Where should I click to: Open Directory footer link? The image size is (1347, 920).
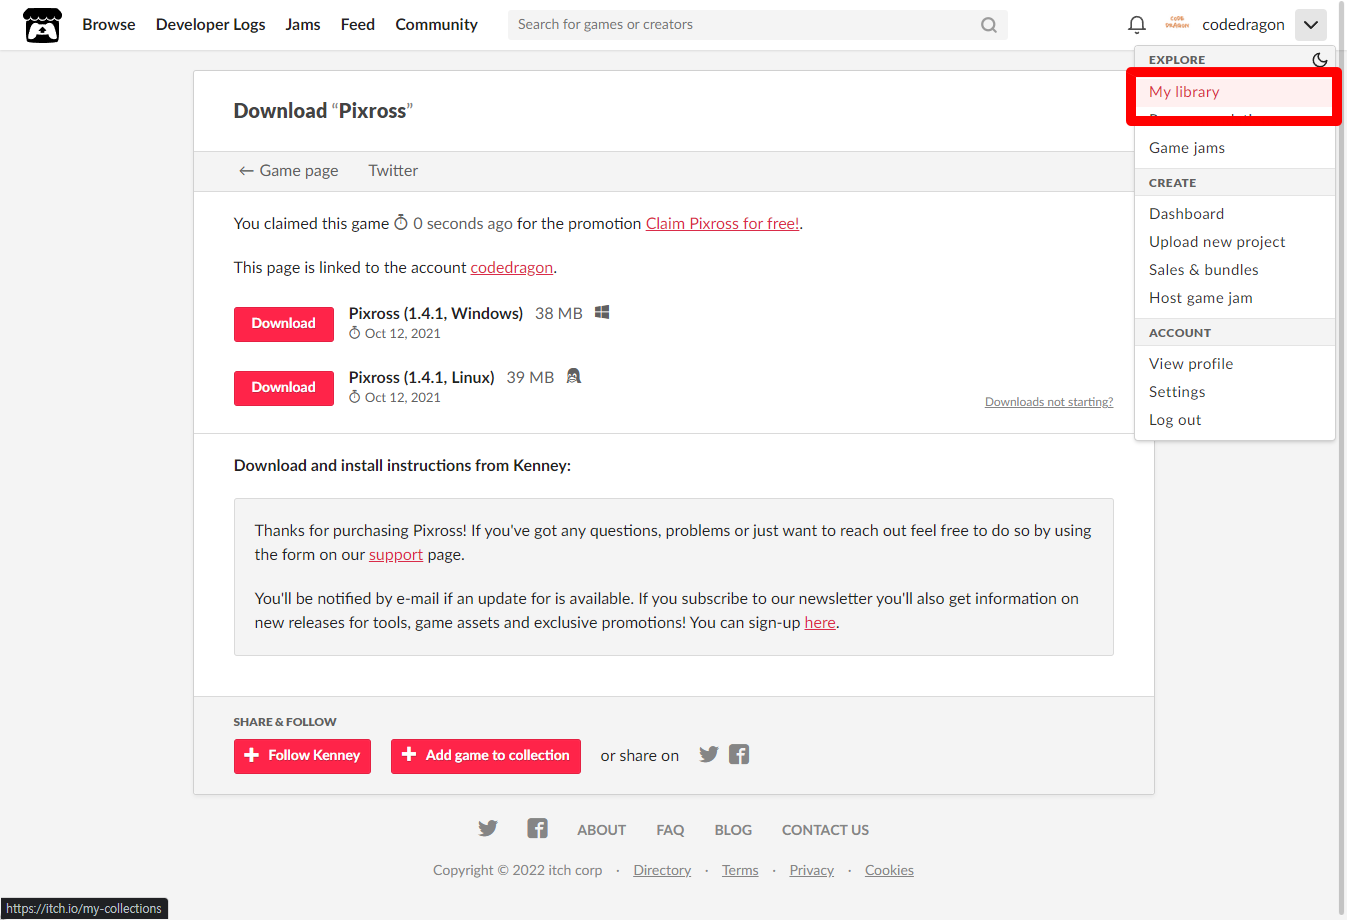[x=662, y=871]
